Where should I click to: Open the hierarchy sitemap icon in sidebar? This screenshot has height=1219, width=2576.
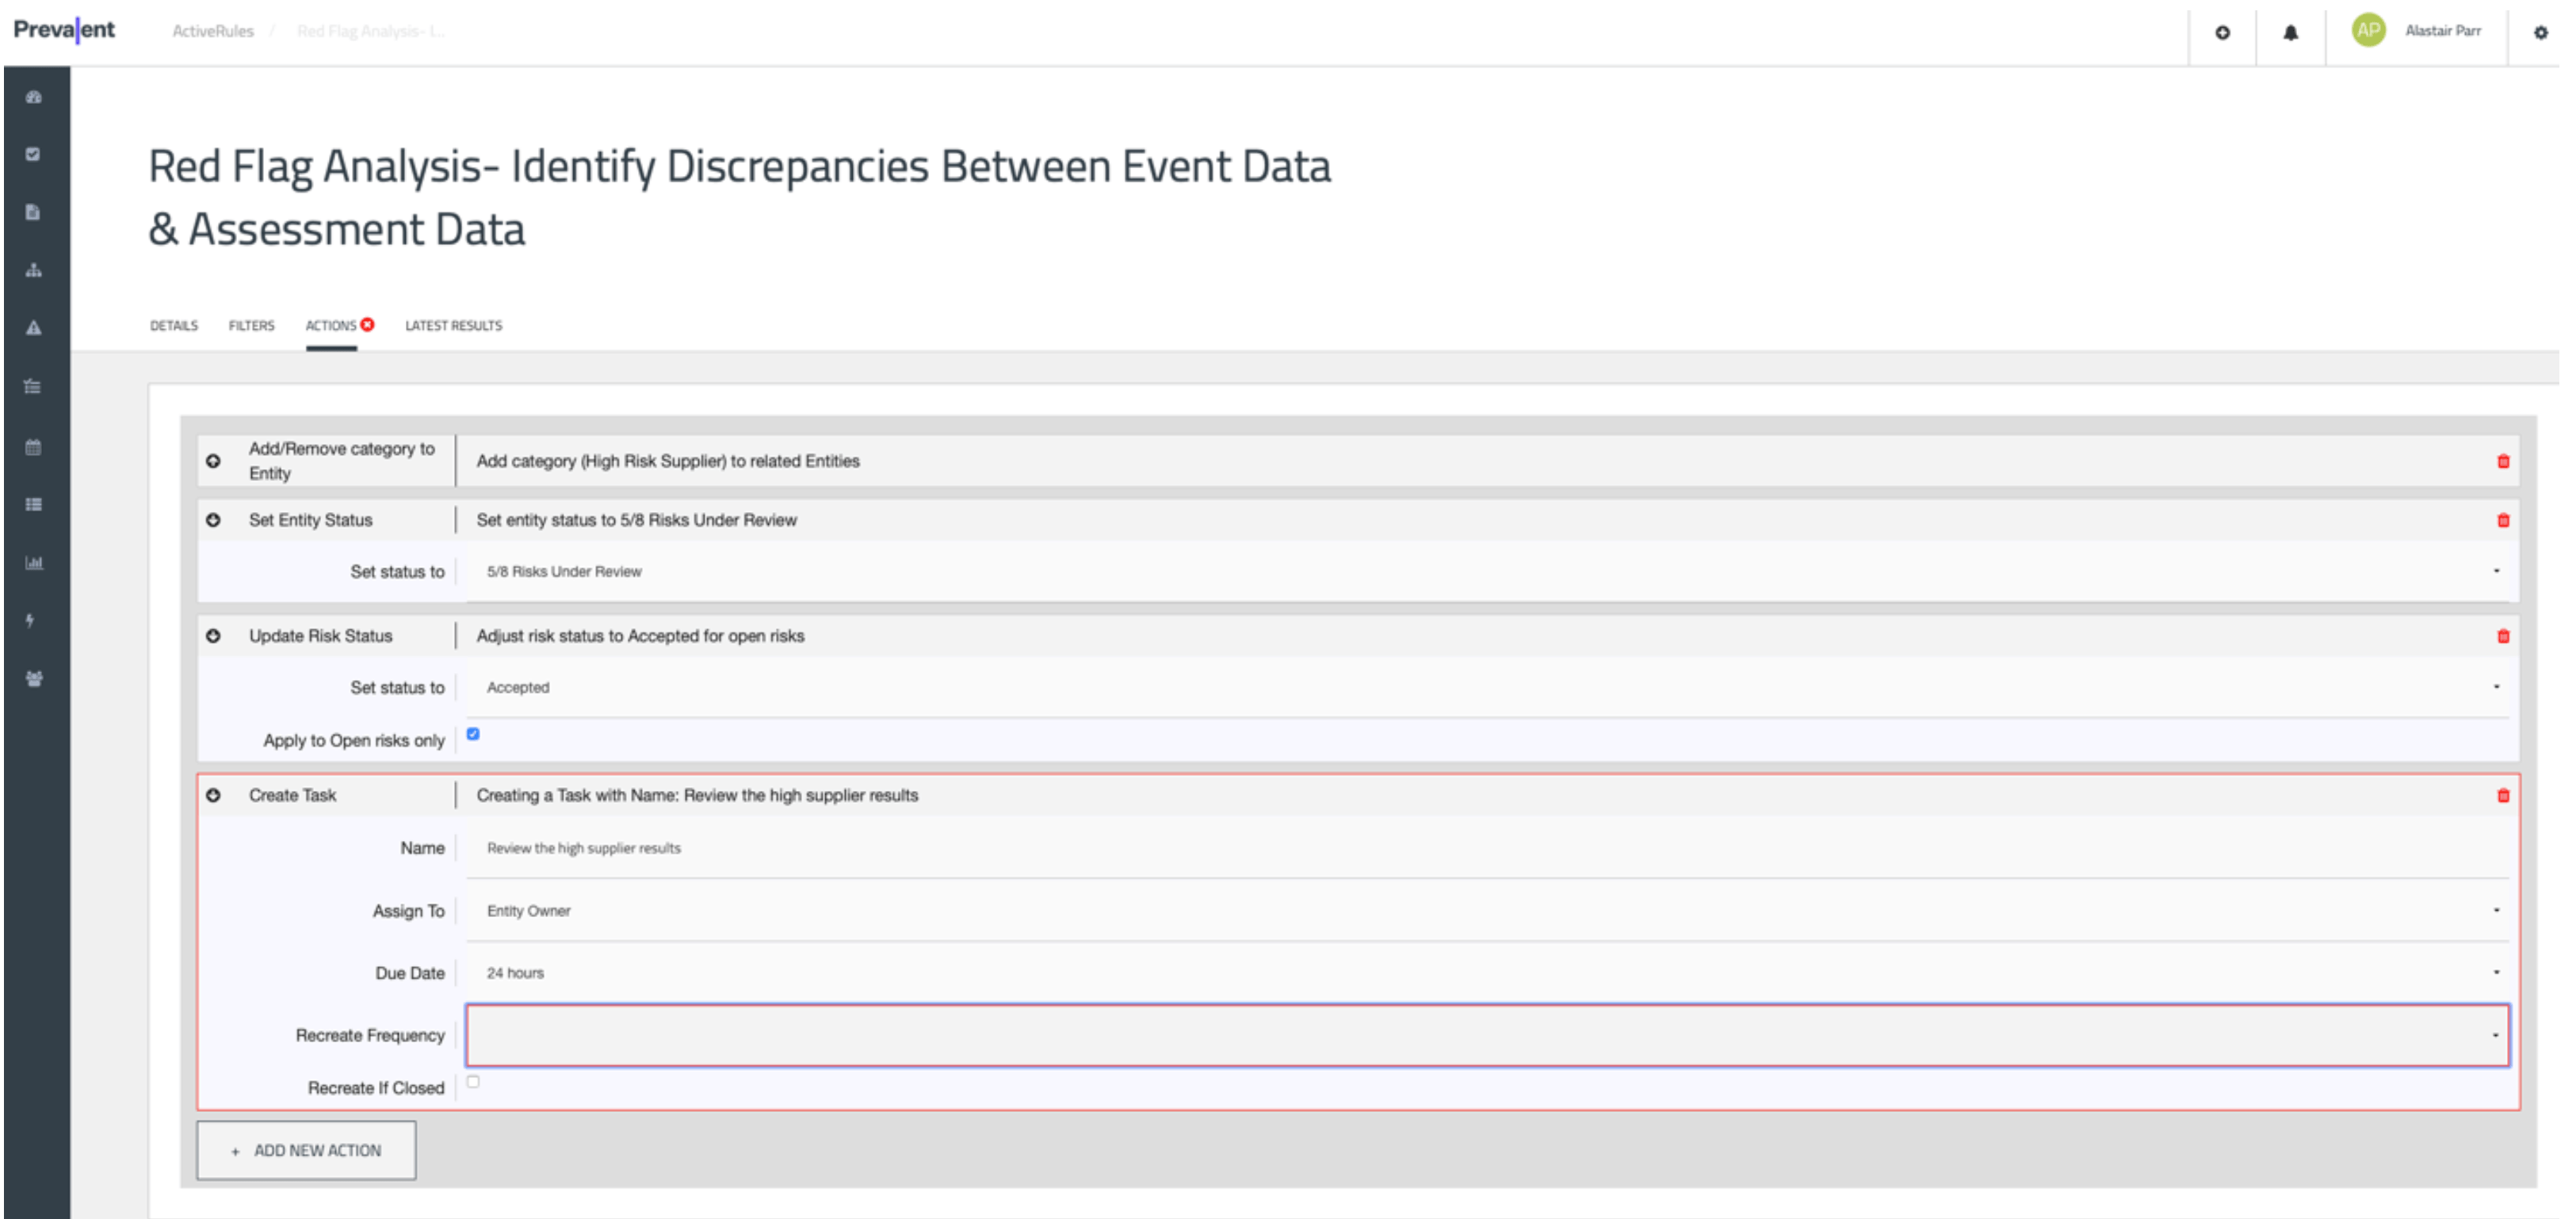[34, 270]
